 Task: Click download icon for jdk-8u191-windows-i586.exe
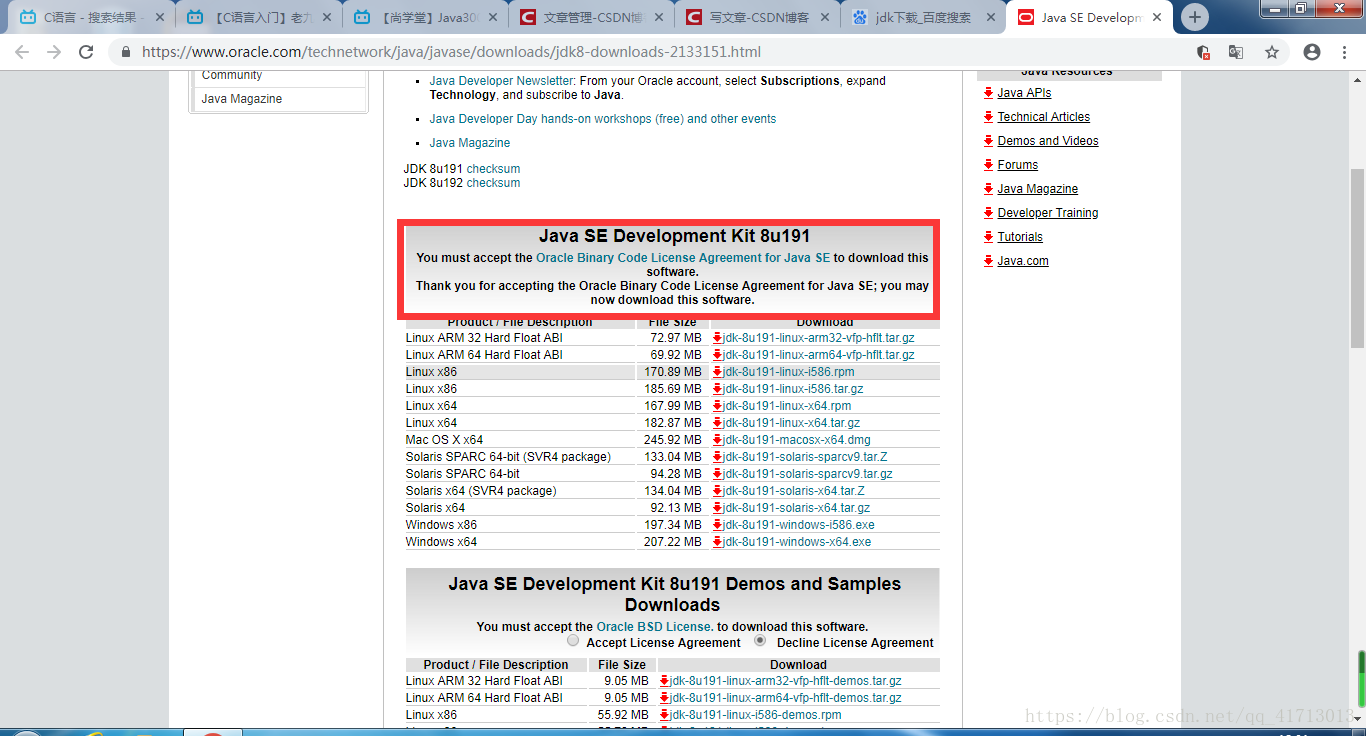[718, 525]
